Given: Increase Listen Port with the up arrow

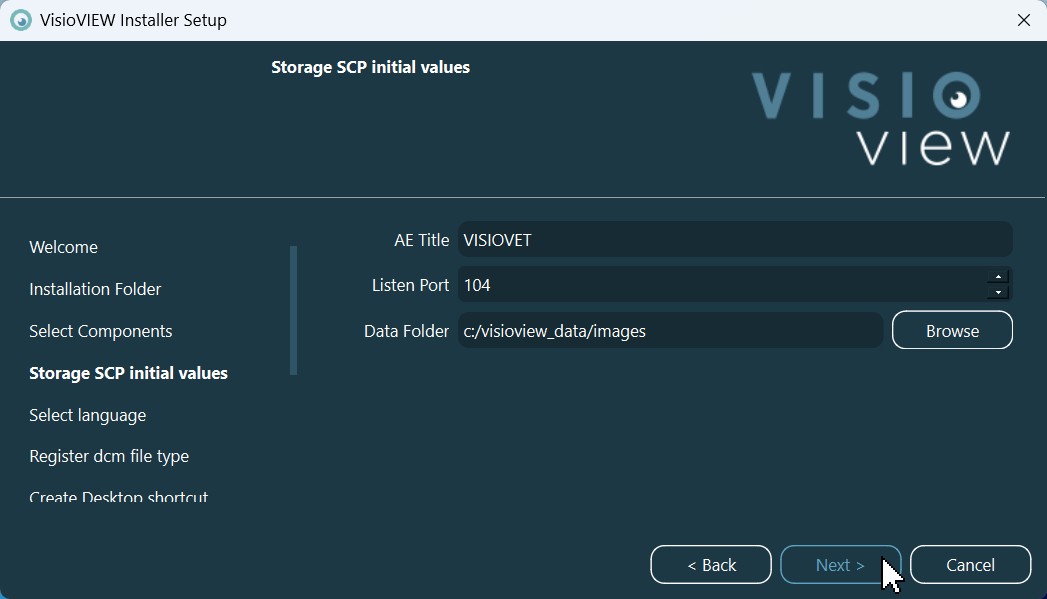Looking at the screenshot, I should [998, 277].
